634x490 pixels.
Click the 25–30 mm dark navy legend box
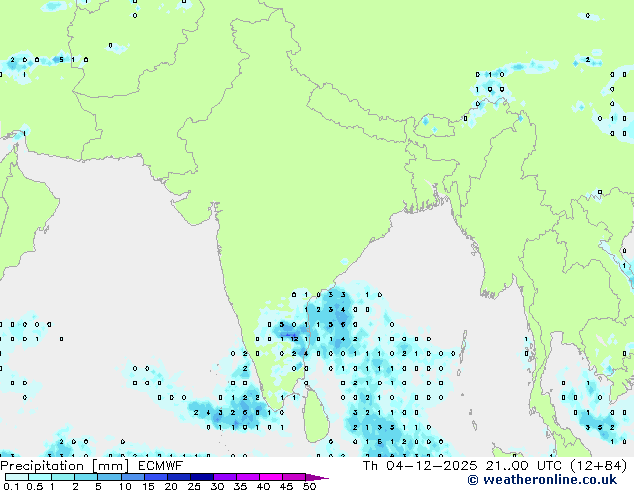pos(201,477)
